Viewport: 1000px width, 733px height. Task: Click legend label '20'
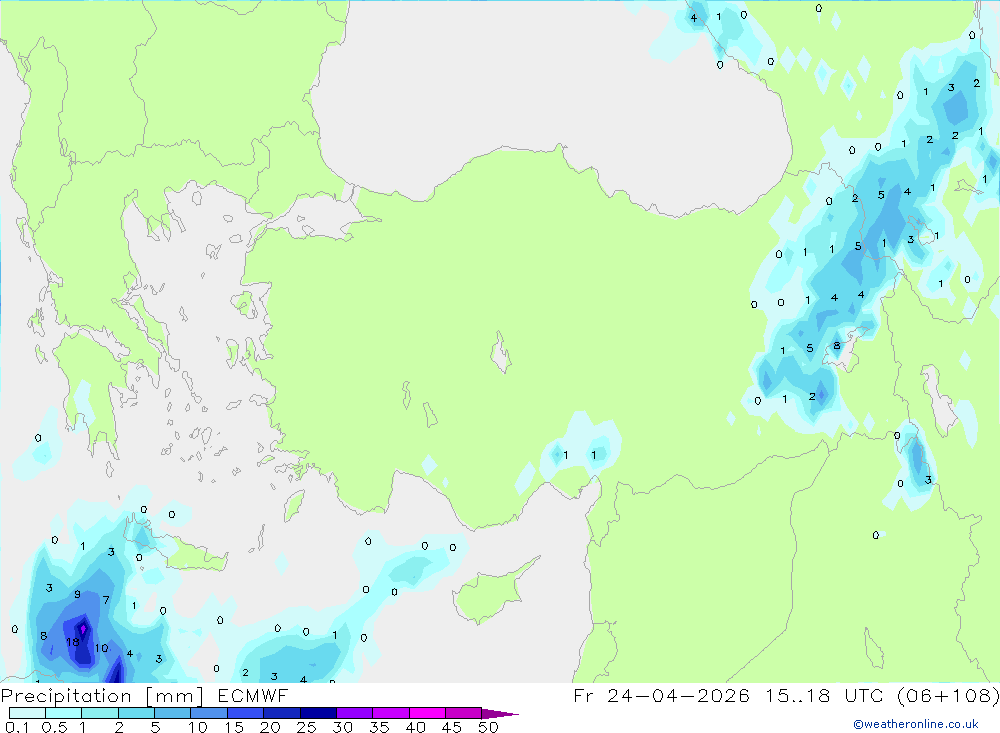(270, 727)
